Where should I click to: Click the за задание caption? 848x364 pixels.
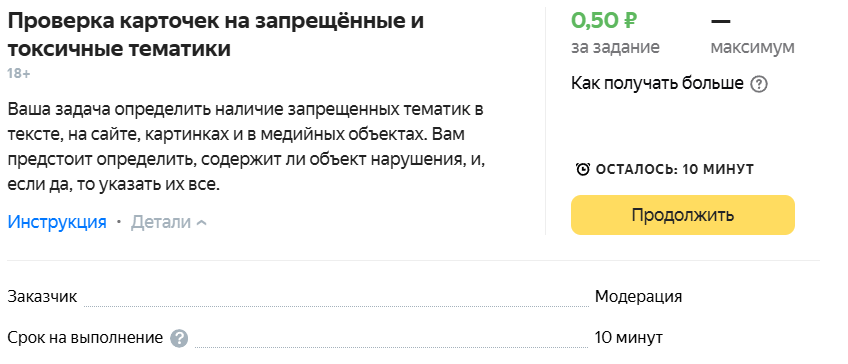click(615, 47)
